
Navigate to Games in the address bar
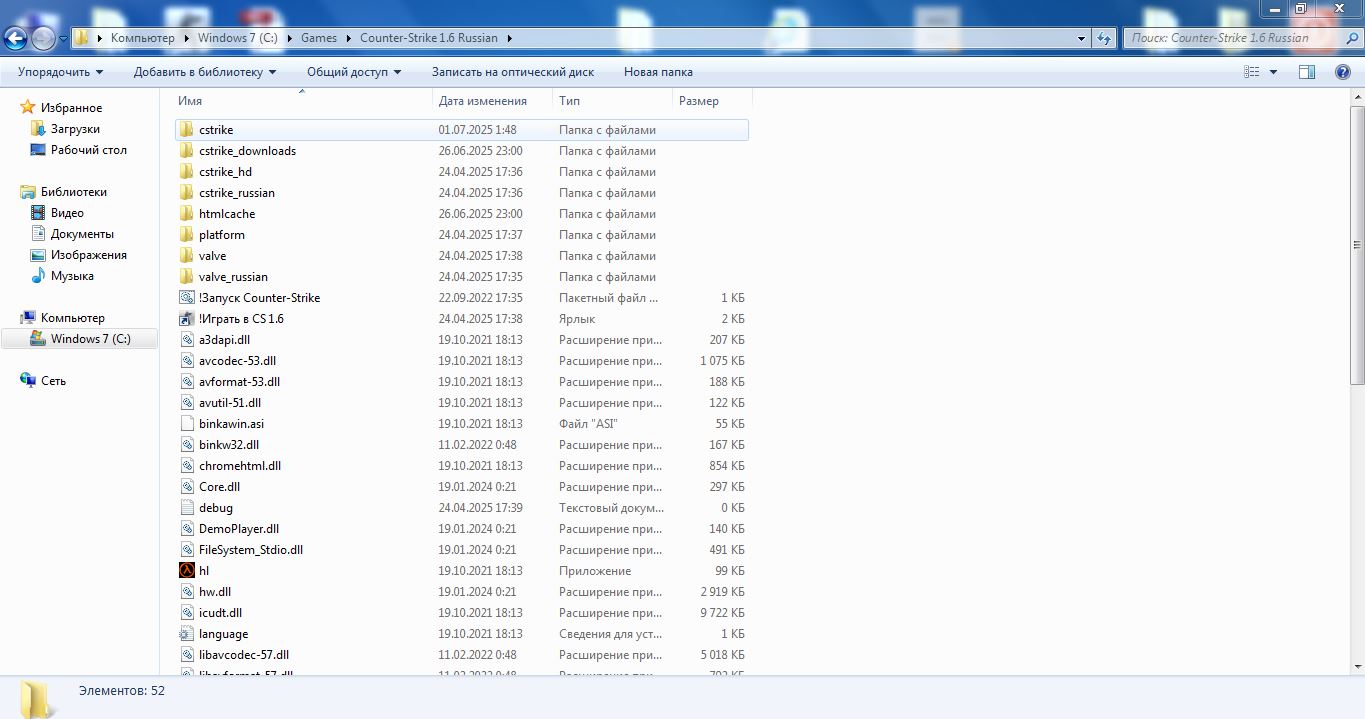(319, 38)
